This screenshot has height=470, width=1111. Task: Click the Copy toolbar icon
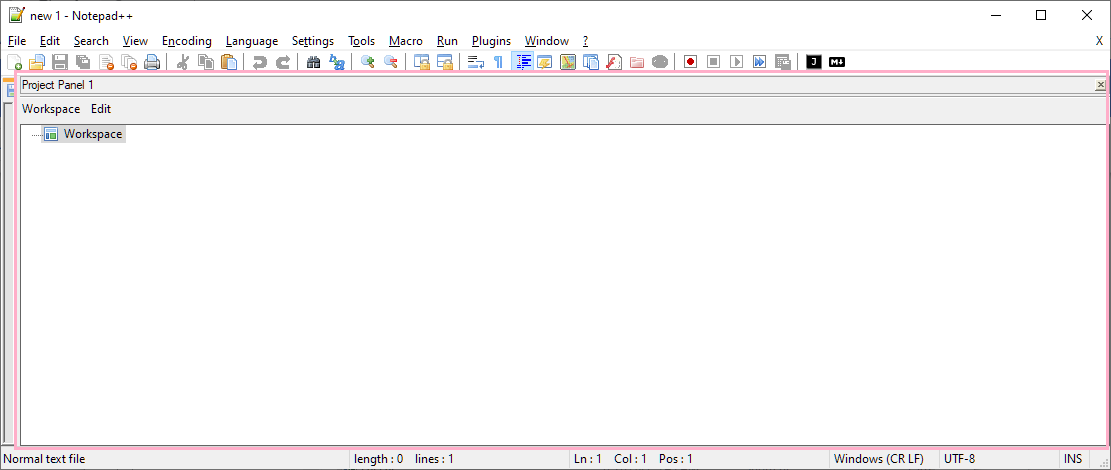[206, 62]
